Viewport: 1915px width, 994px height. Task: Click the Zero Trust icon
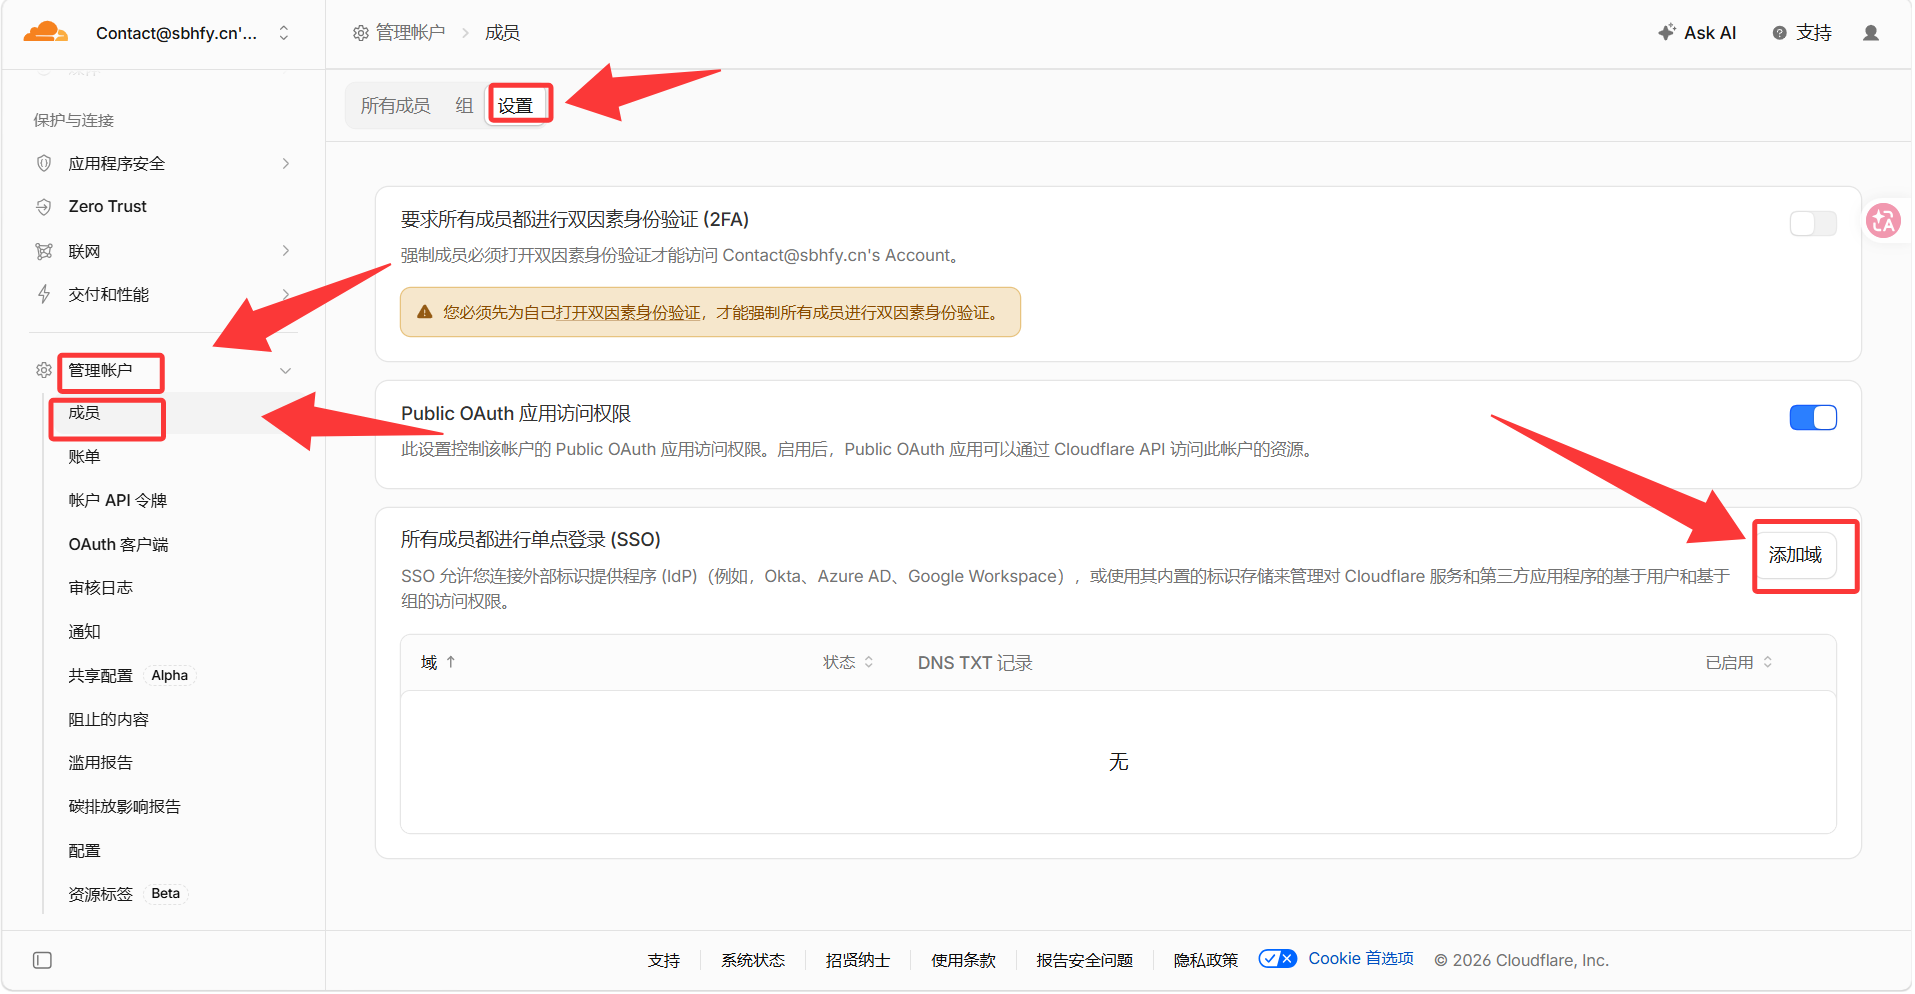(44, 207)
